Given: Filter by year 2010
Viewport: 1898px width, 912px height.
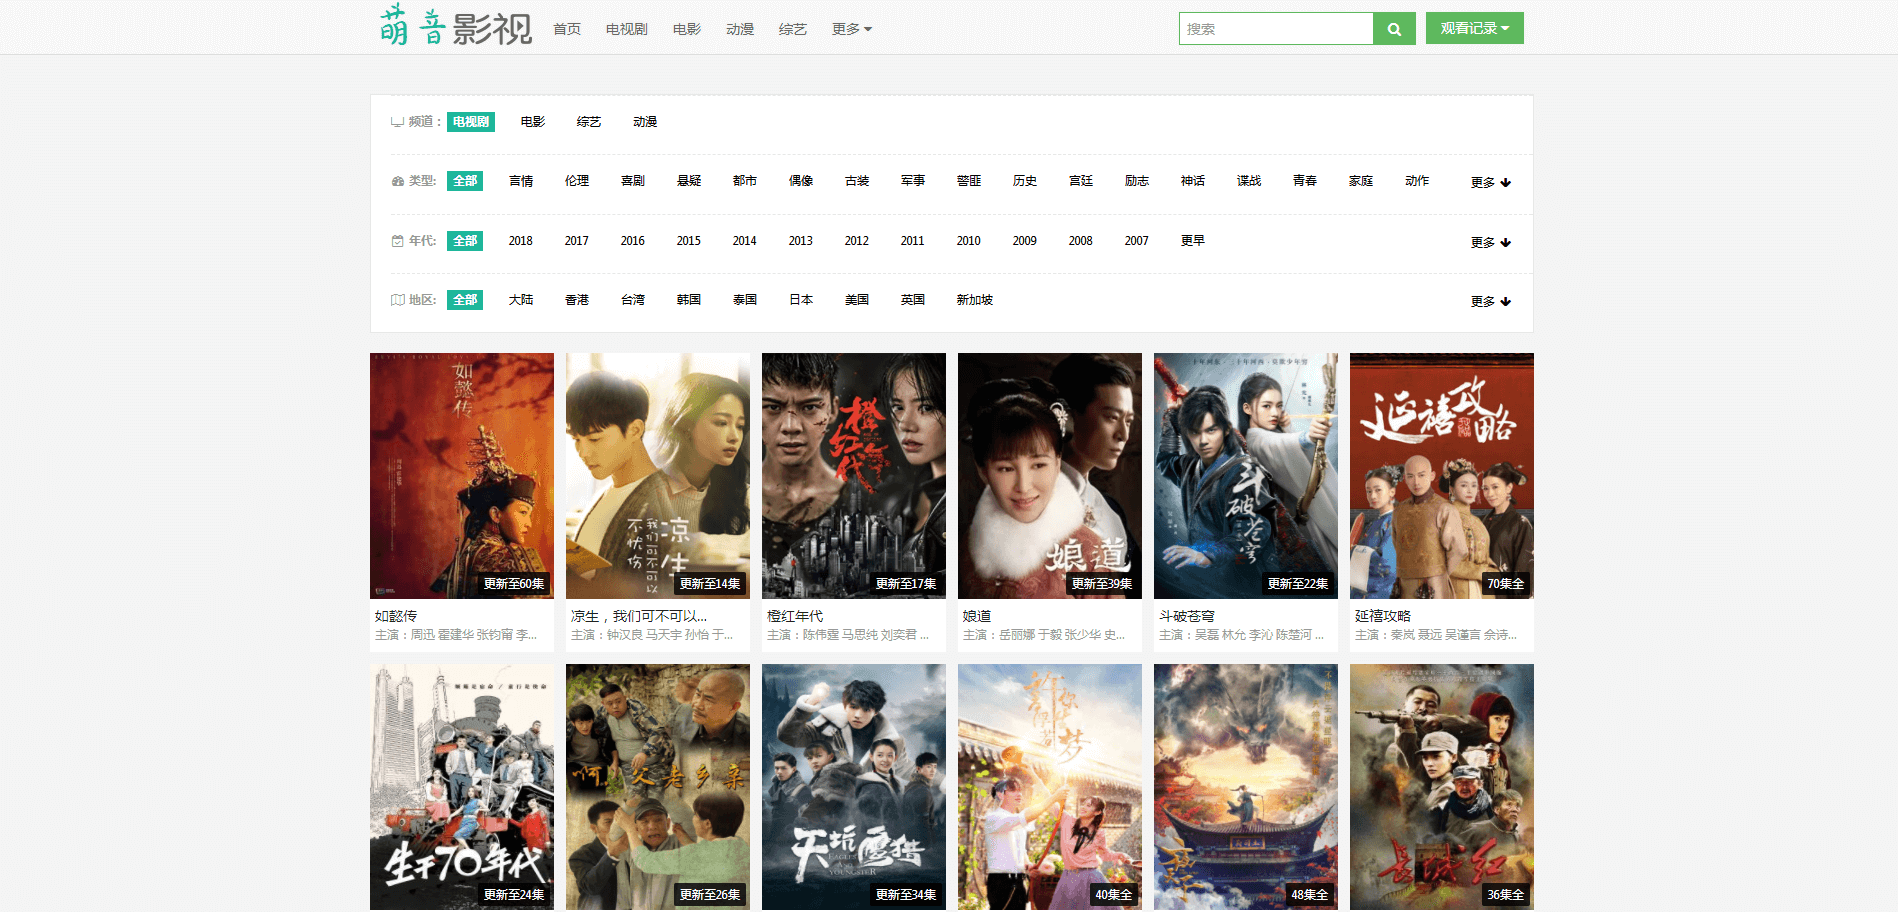Looking at the screenshot, I should [x=969, y=241].
